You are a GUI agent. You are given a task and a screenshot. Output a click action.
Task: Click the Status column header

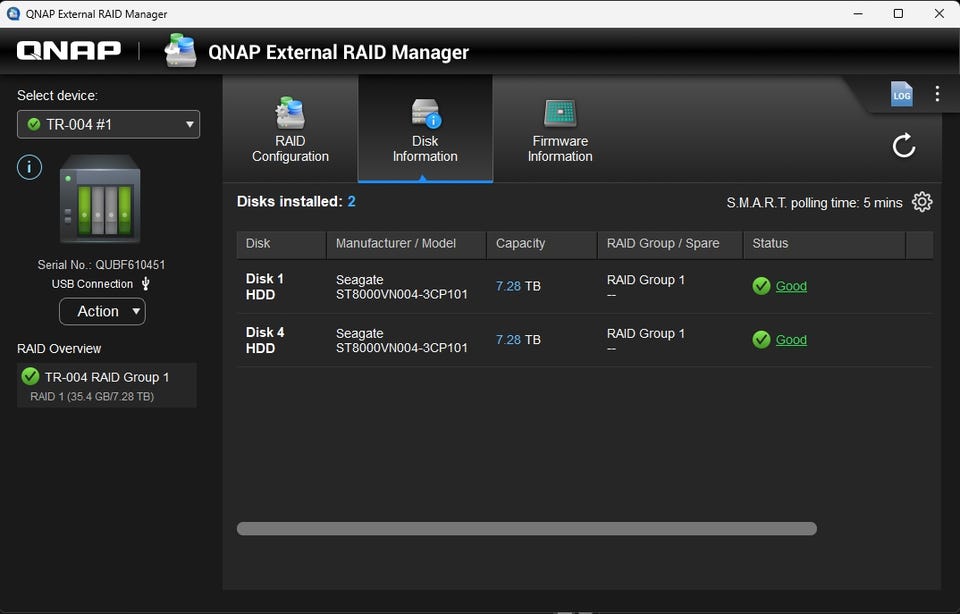[x=825, y=244]
